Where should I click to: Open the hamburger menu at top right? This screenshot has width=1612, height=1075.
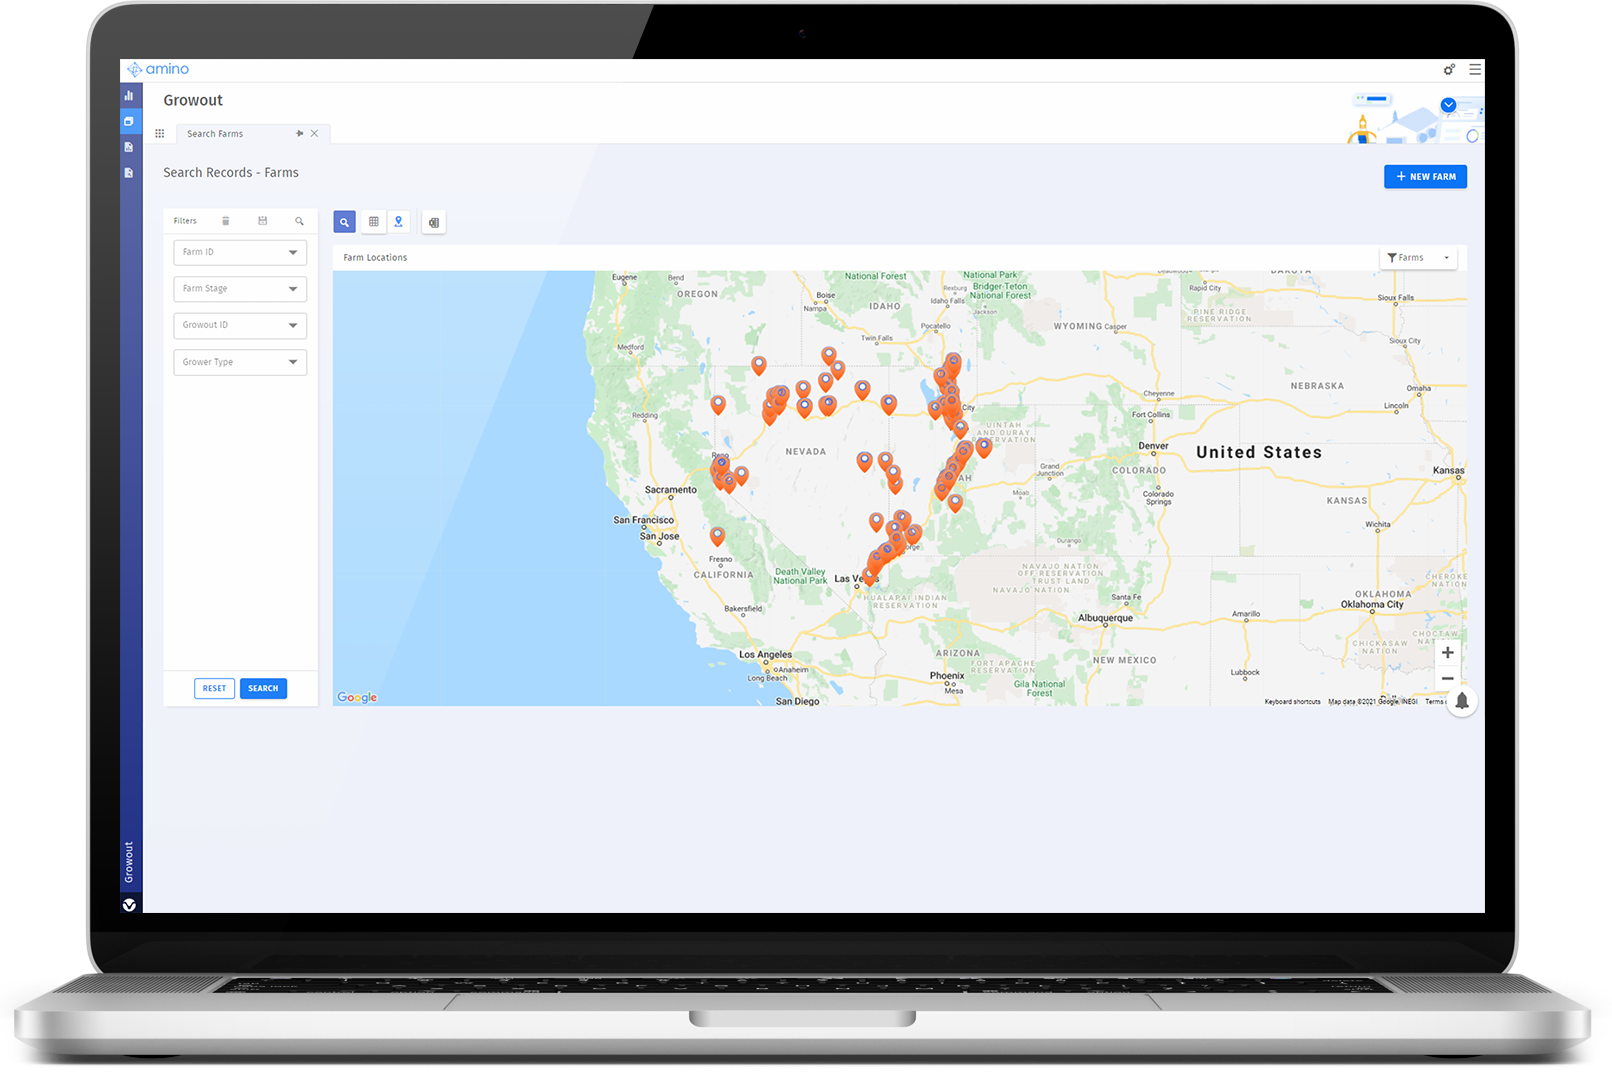[1475, 69]
